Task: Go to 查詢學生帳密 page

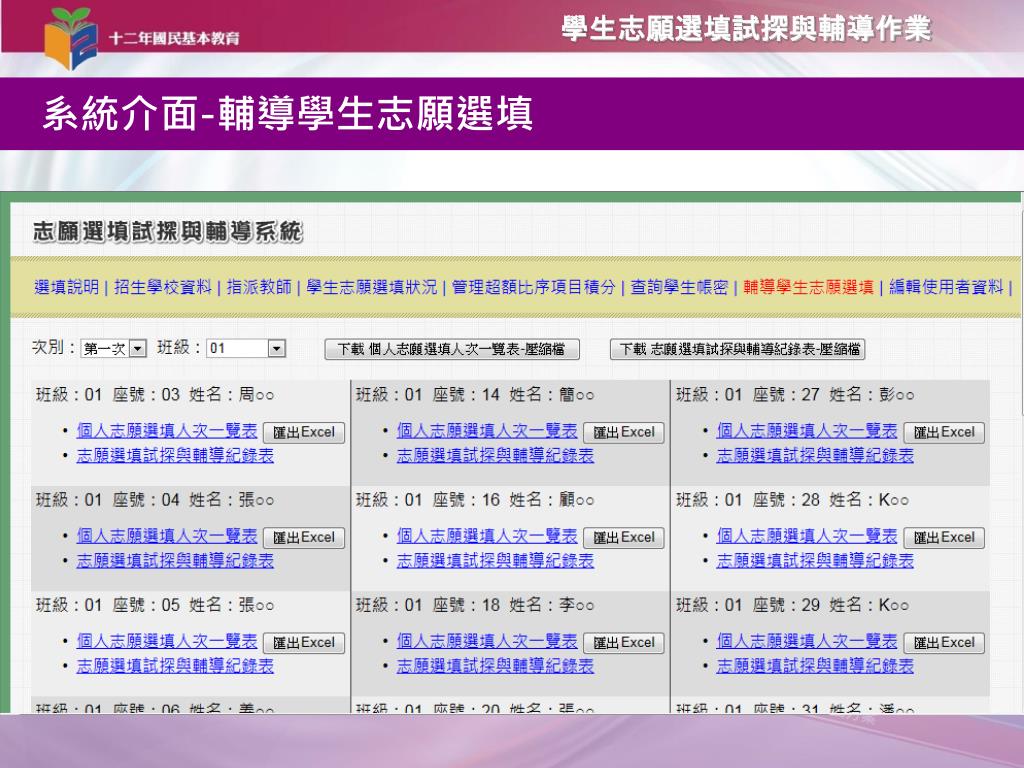Action: pos(679,287)
